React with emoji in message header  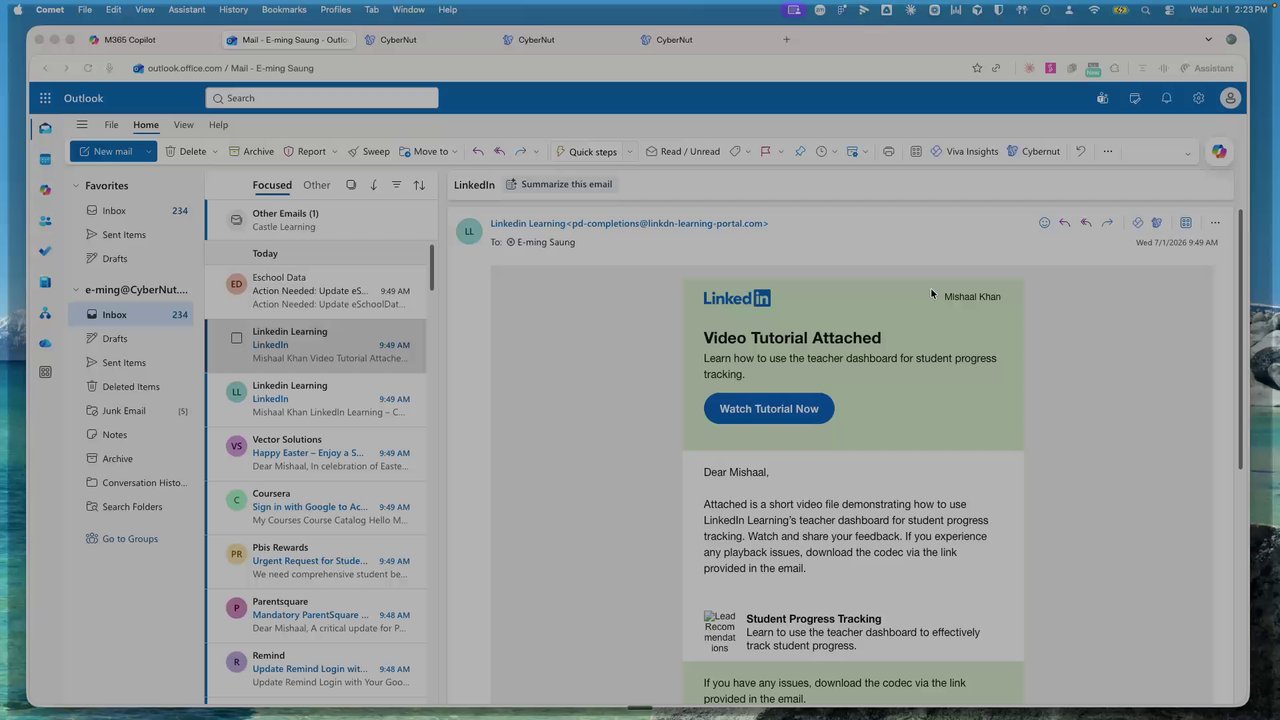click(x=1044, y=223)
